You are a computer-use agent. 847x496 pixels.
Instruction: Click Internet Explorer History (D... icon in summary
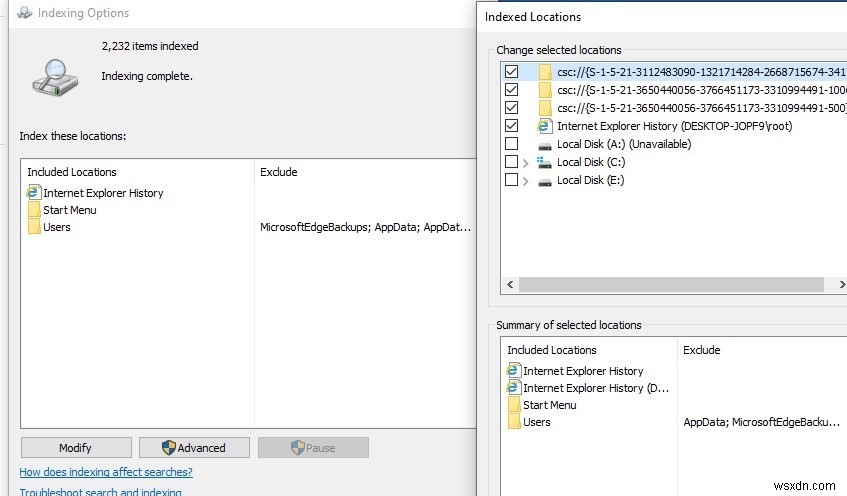click(513, 387)
